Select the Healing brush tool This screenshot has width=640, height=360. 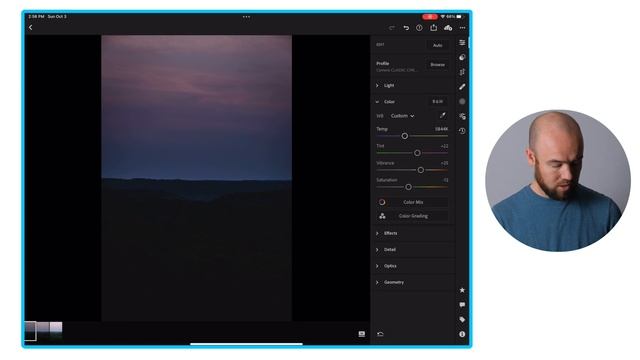coord(462,87)
